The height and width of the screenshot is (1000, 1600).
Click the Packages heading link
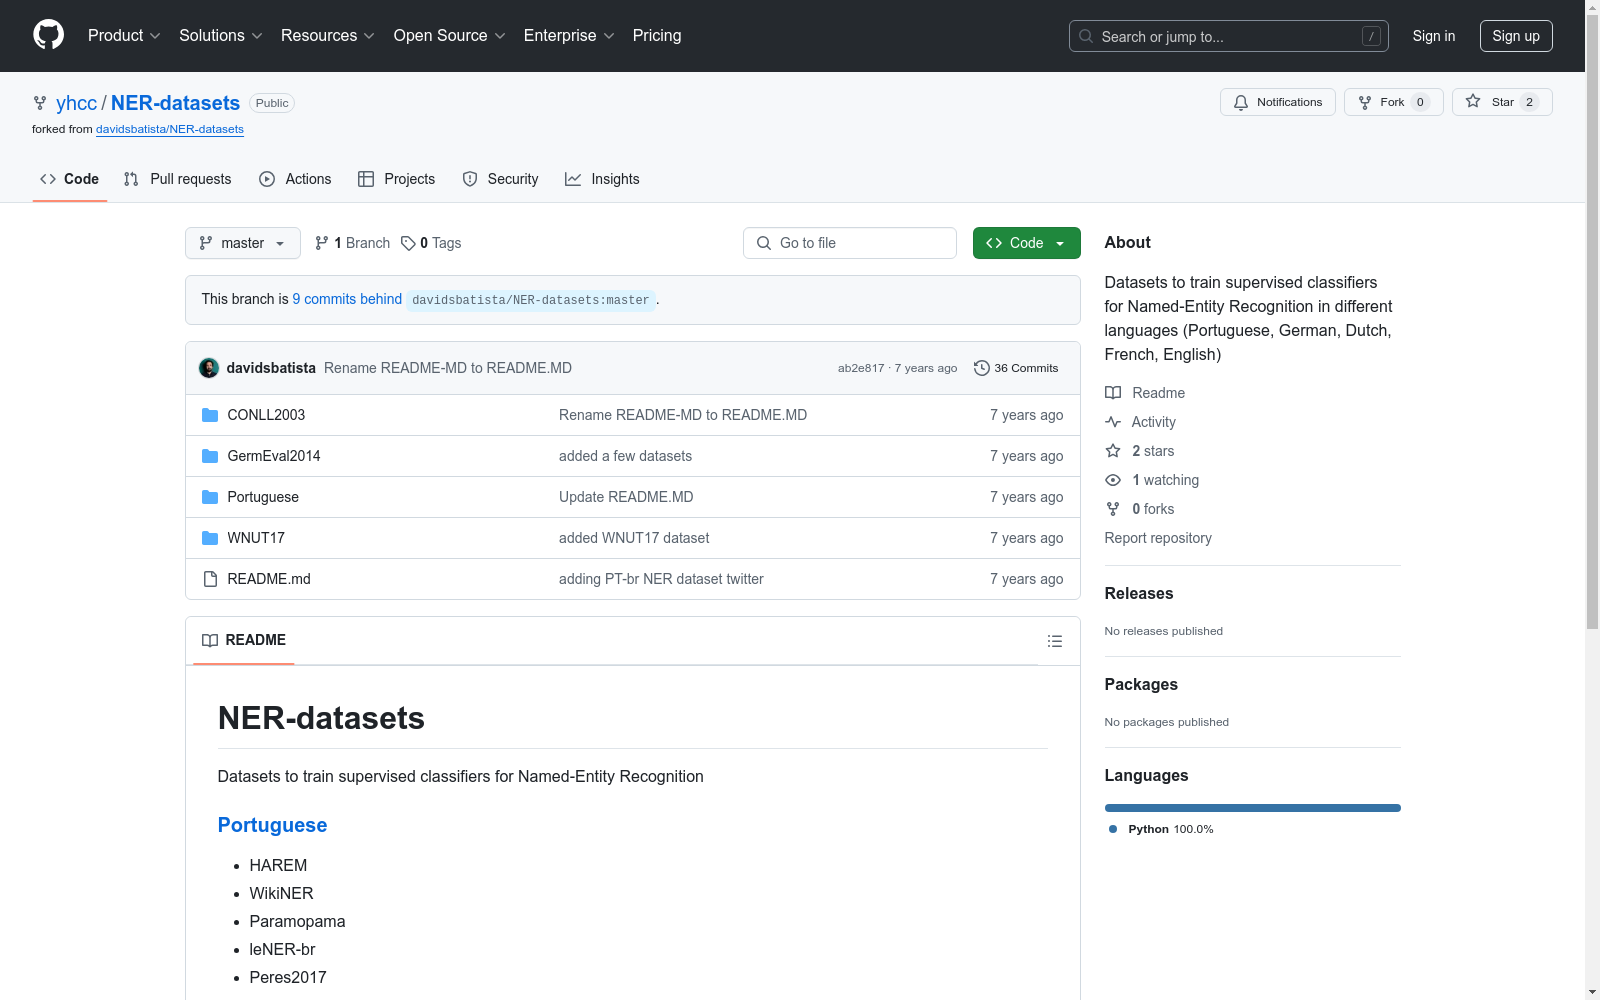1141,684
